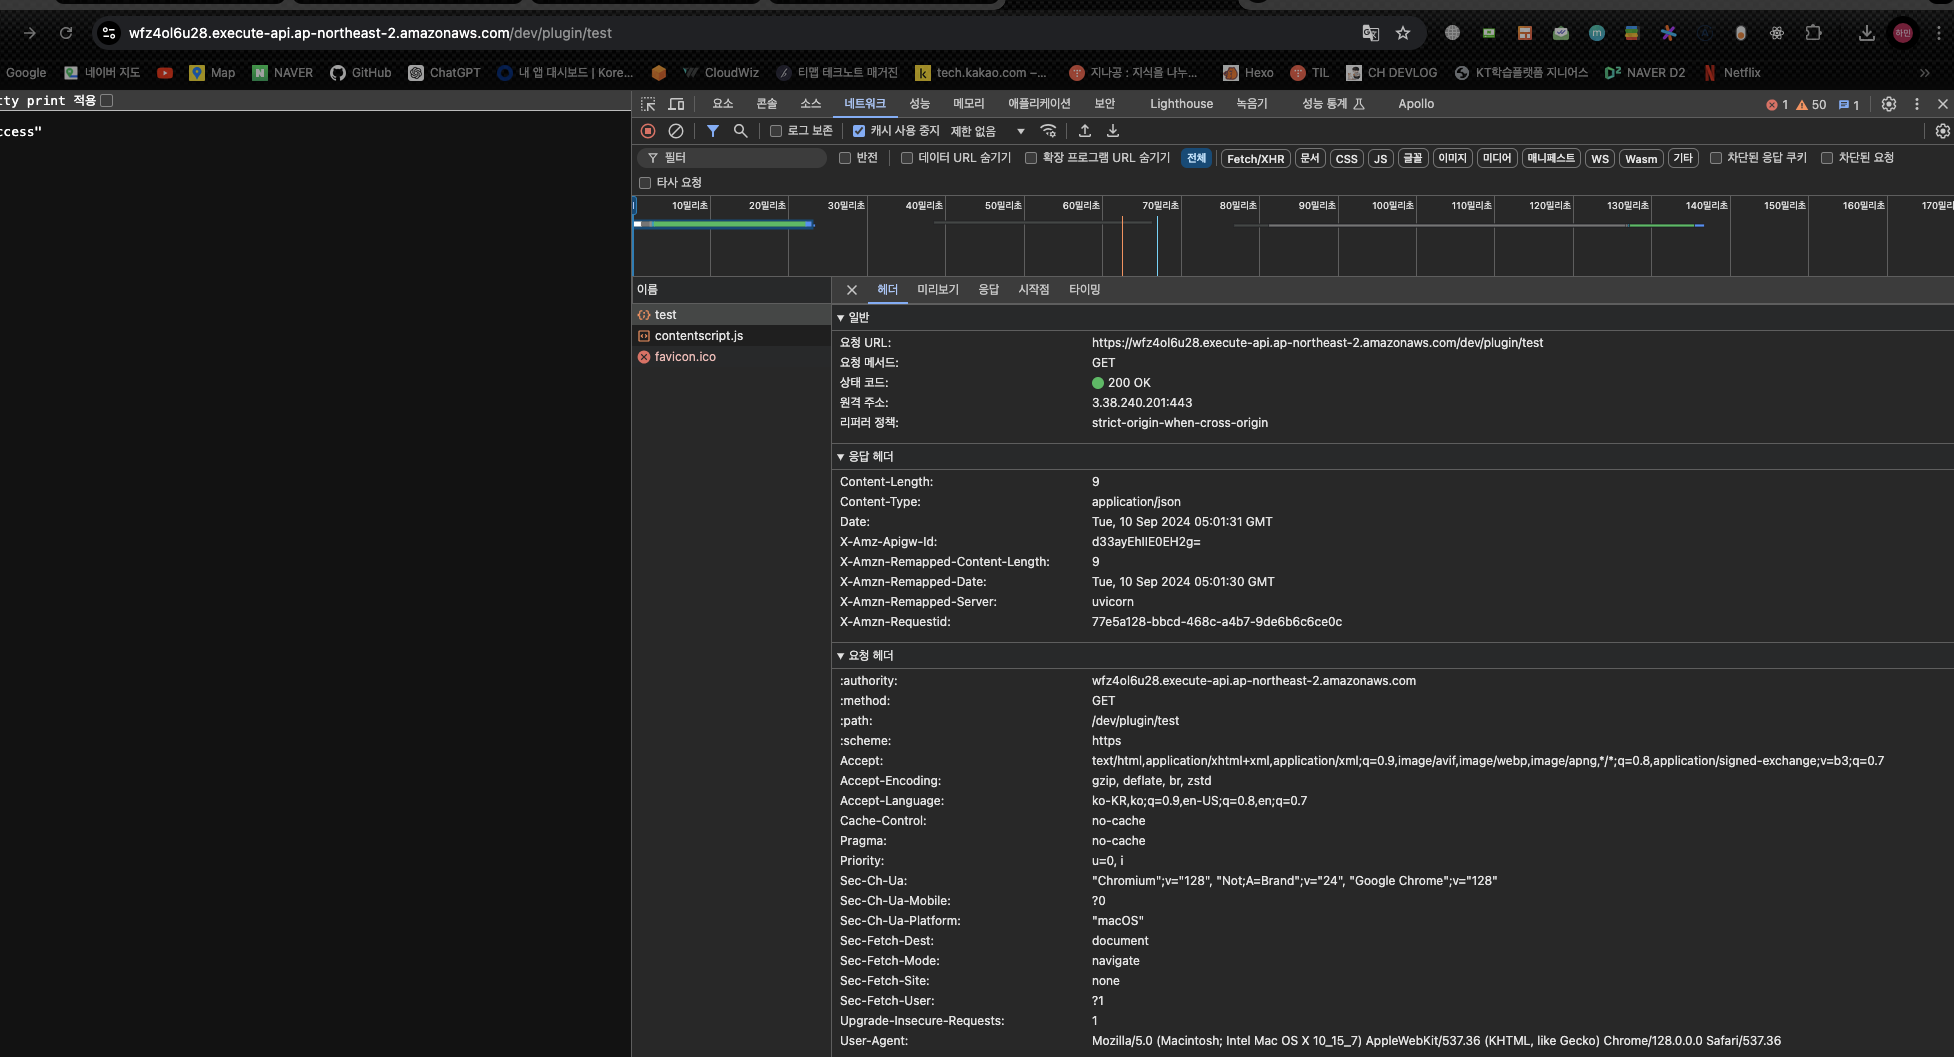Clear the network log with the clear icon
Image resolution: width=1954 pixels, height=1057 pixels.
pyautogui.click(x=676, y=131)
